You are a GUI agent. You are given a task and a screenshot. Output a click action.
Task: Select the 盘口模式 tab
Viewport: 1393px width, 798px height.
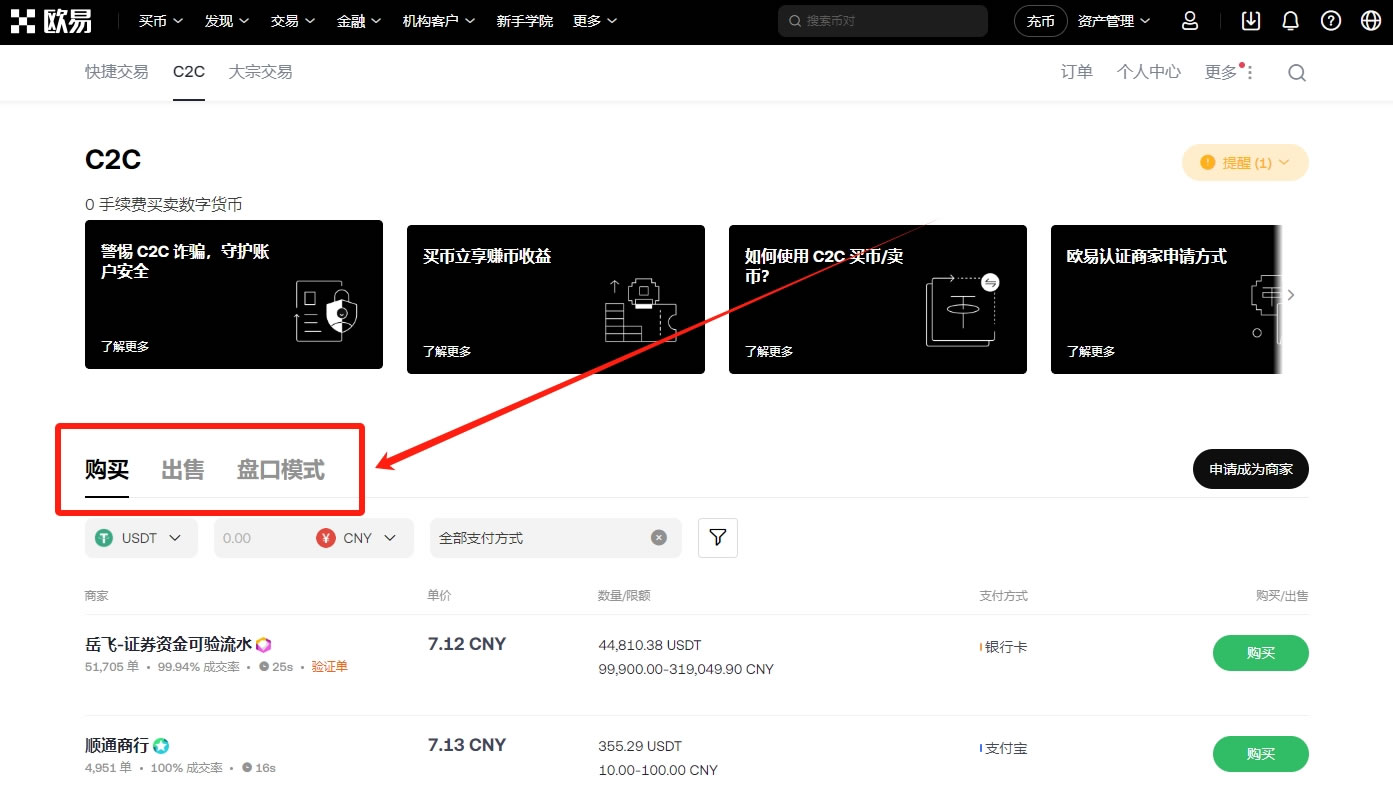pyautogui.click(x=280, y=470)
